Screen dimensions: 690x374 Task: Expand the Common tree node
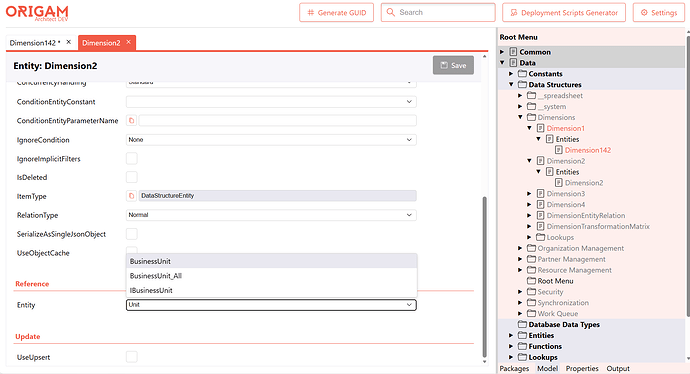pos(502,52)
